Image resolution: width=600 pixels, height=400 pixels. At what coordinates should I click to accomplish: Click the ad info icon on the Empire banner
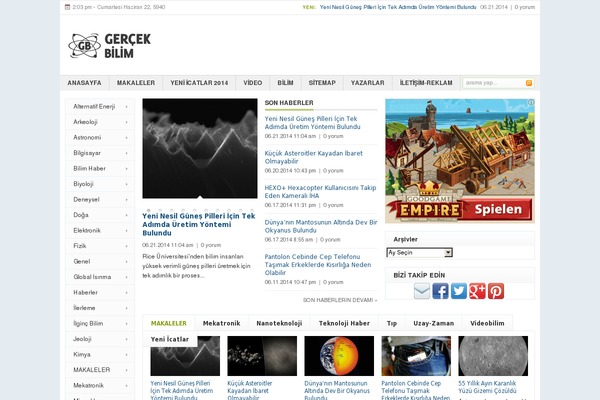tap(531, 102)
